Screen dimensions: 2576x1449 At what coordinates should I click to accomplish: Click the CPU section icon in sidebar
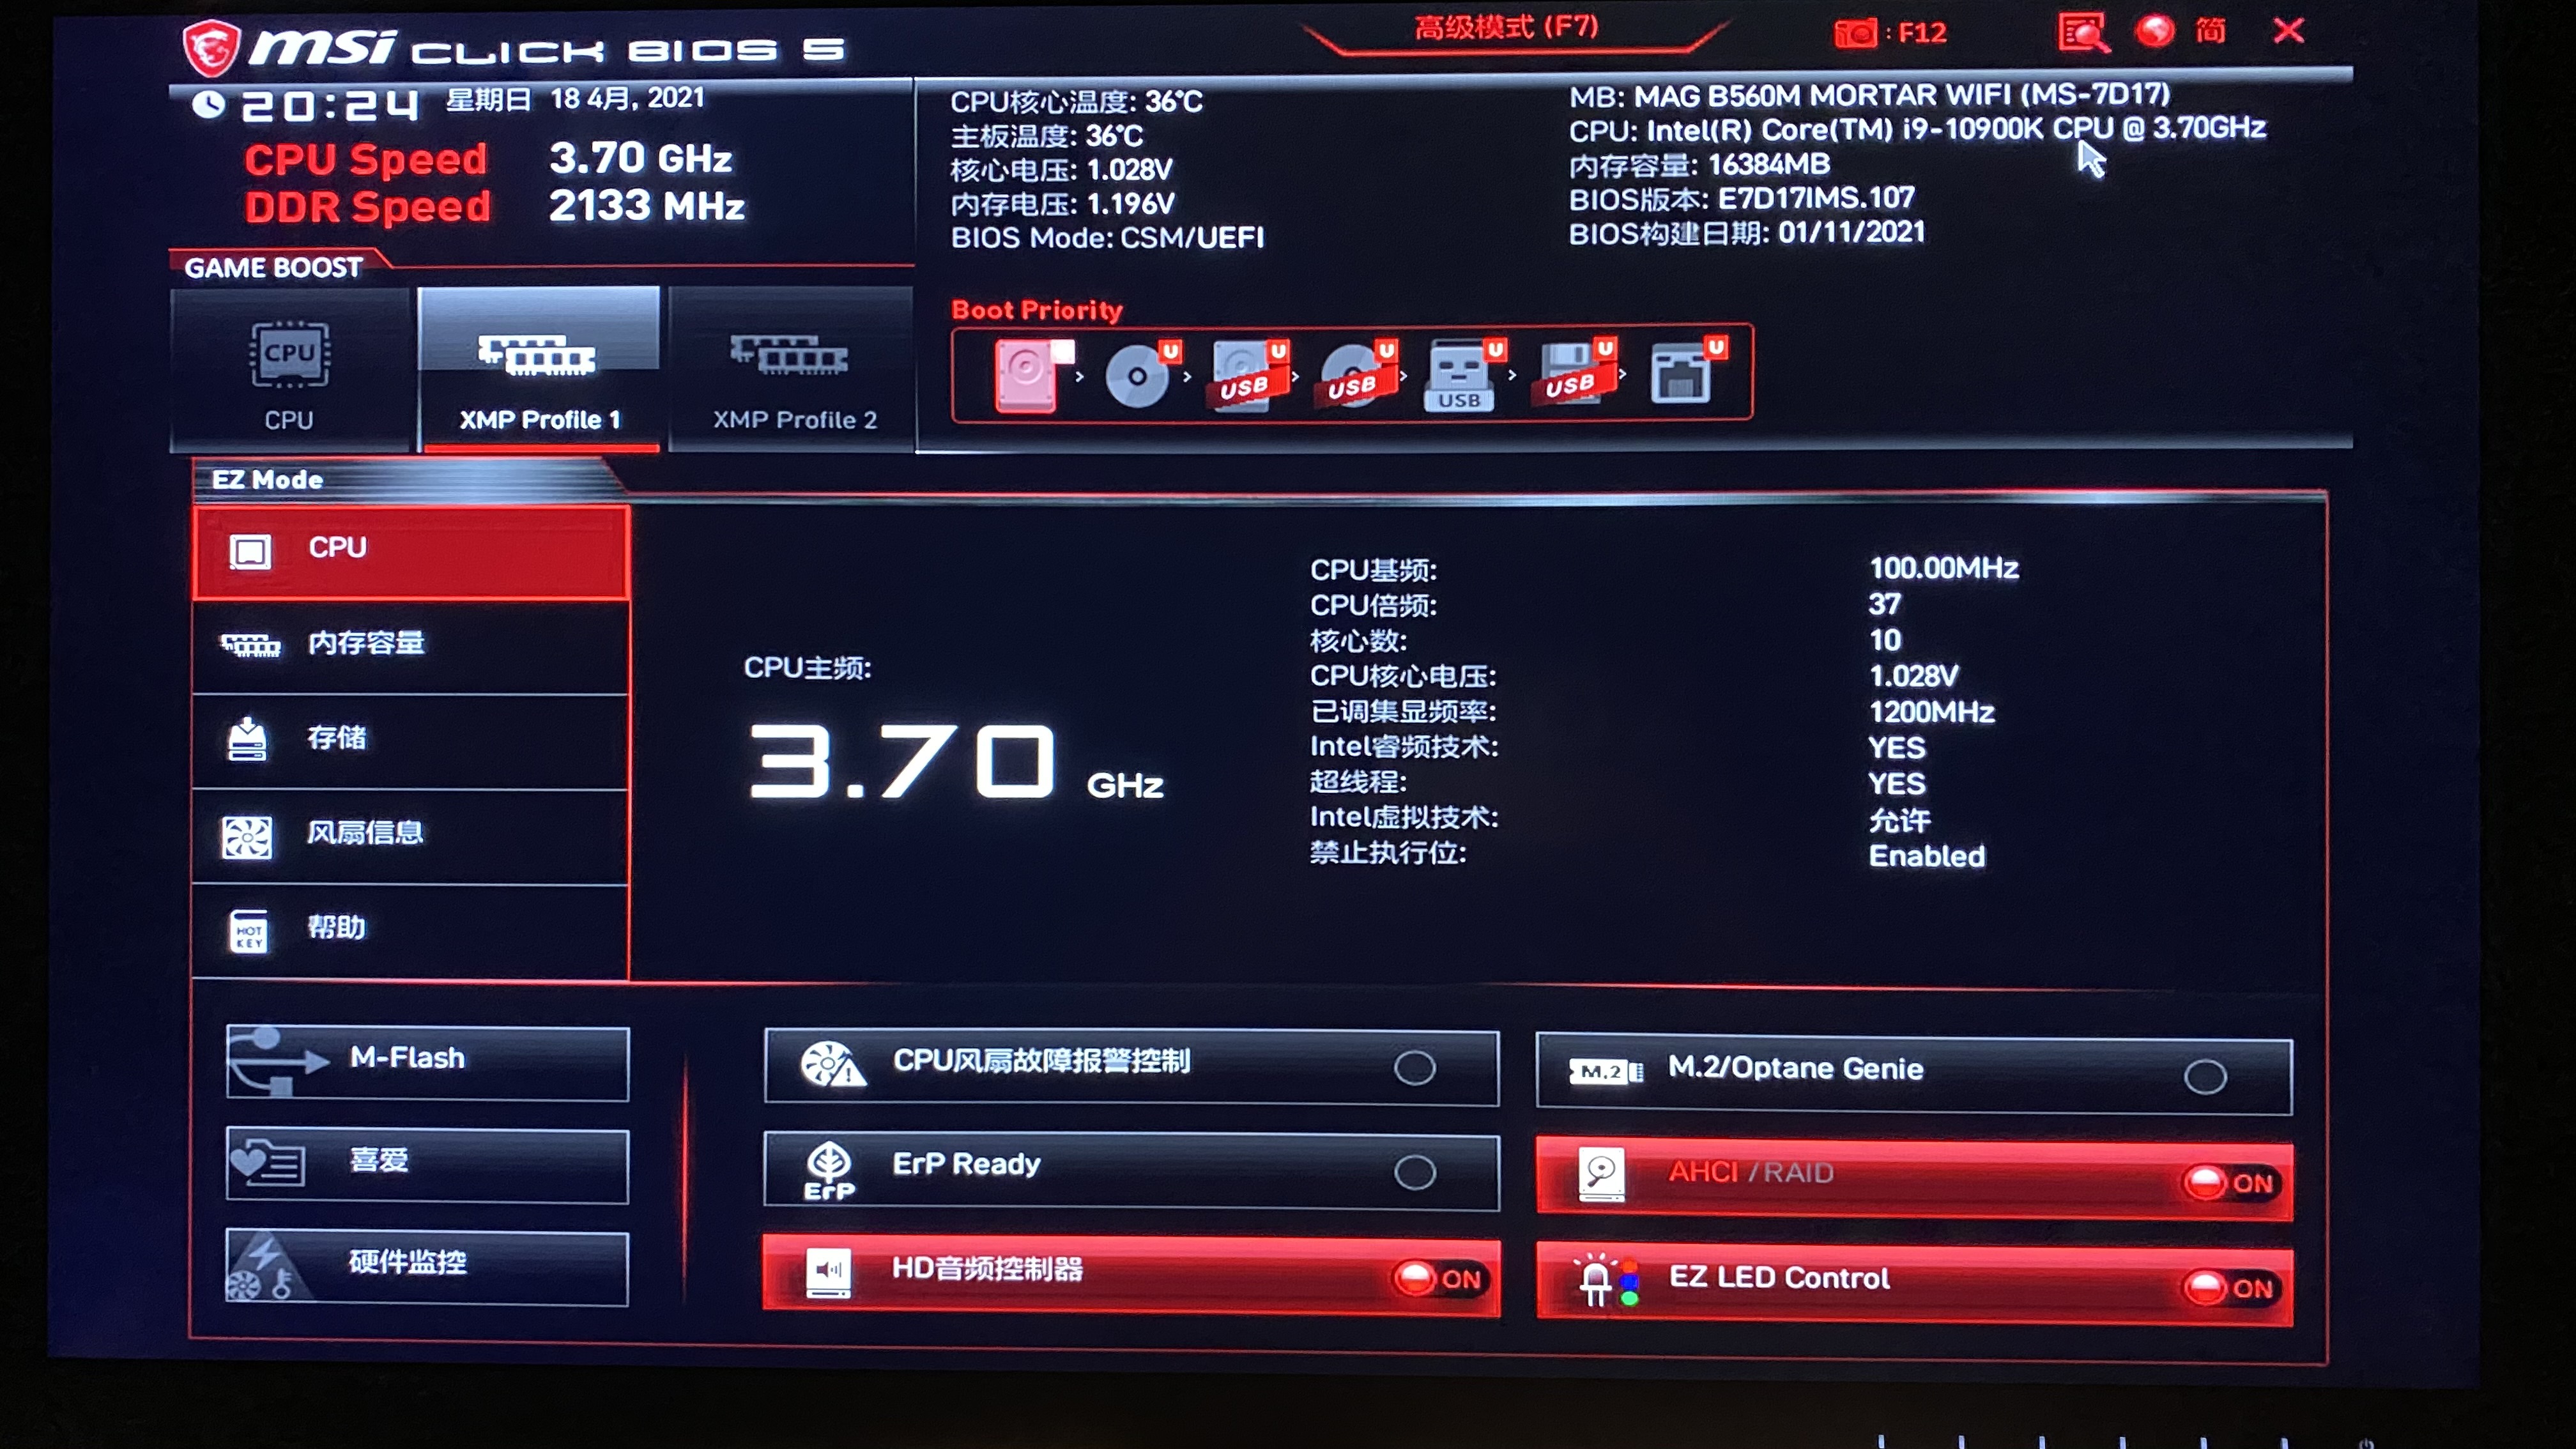(249, 548)
